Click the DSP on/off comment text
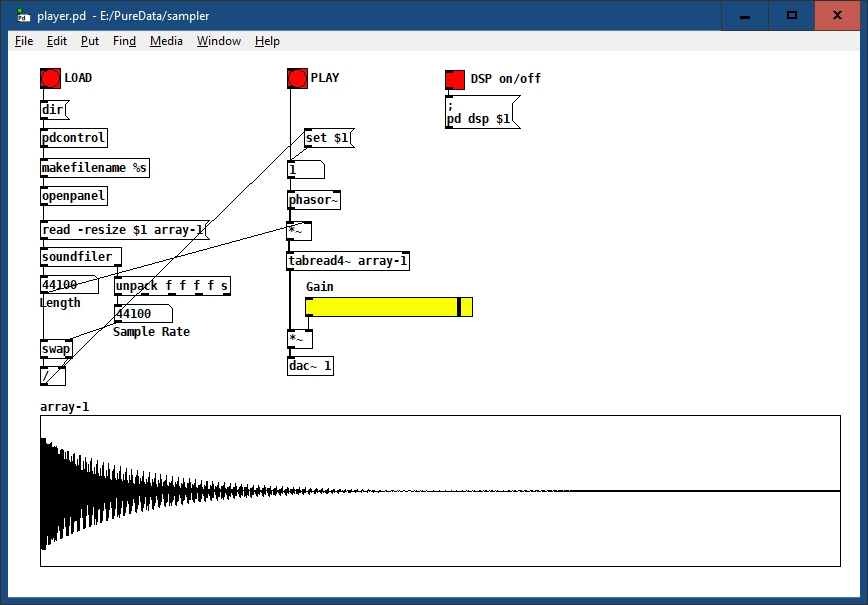 tap(505, 79)
